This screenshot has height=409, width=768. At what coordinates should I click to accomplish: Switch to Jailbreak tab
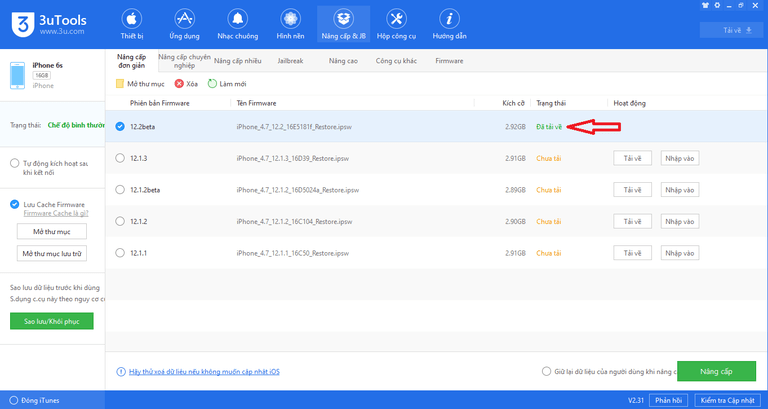pos(290,61)
